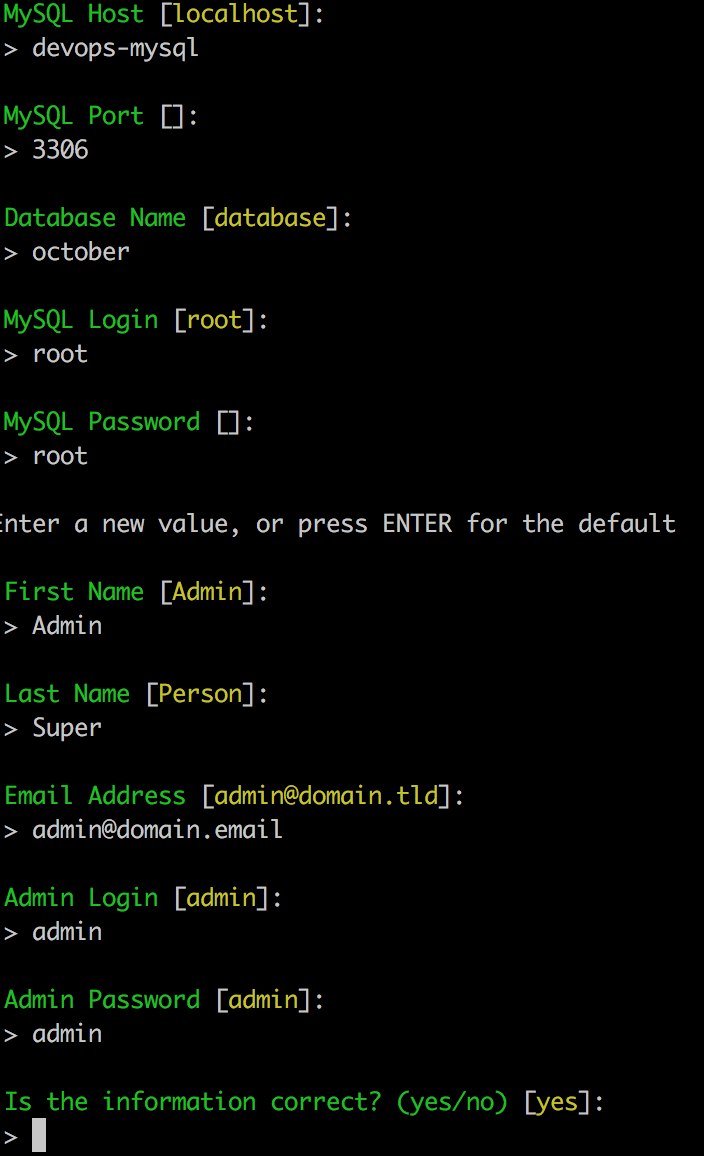Click the 'admin@domain.email' entry
This screenshot has width=704, height=1156.
(157, 830)
